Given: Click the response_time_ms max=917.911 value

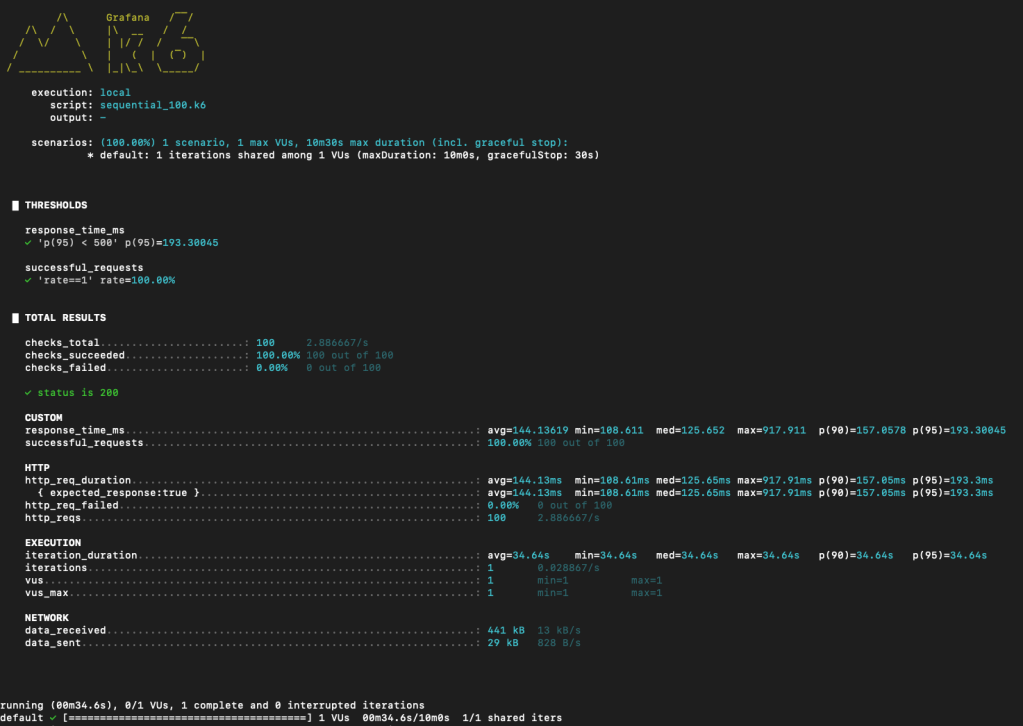Looking at the screenshot, I should coord(772,430).
